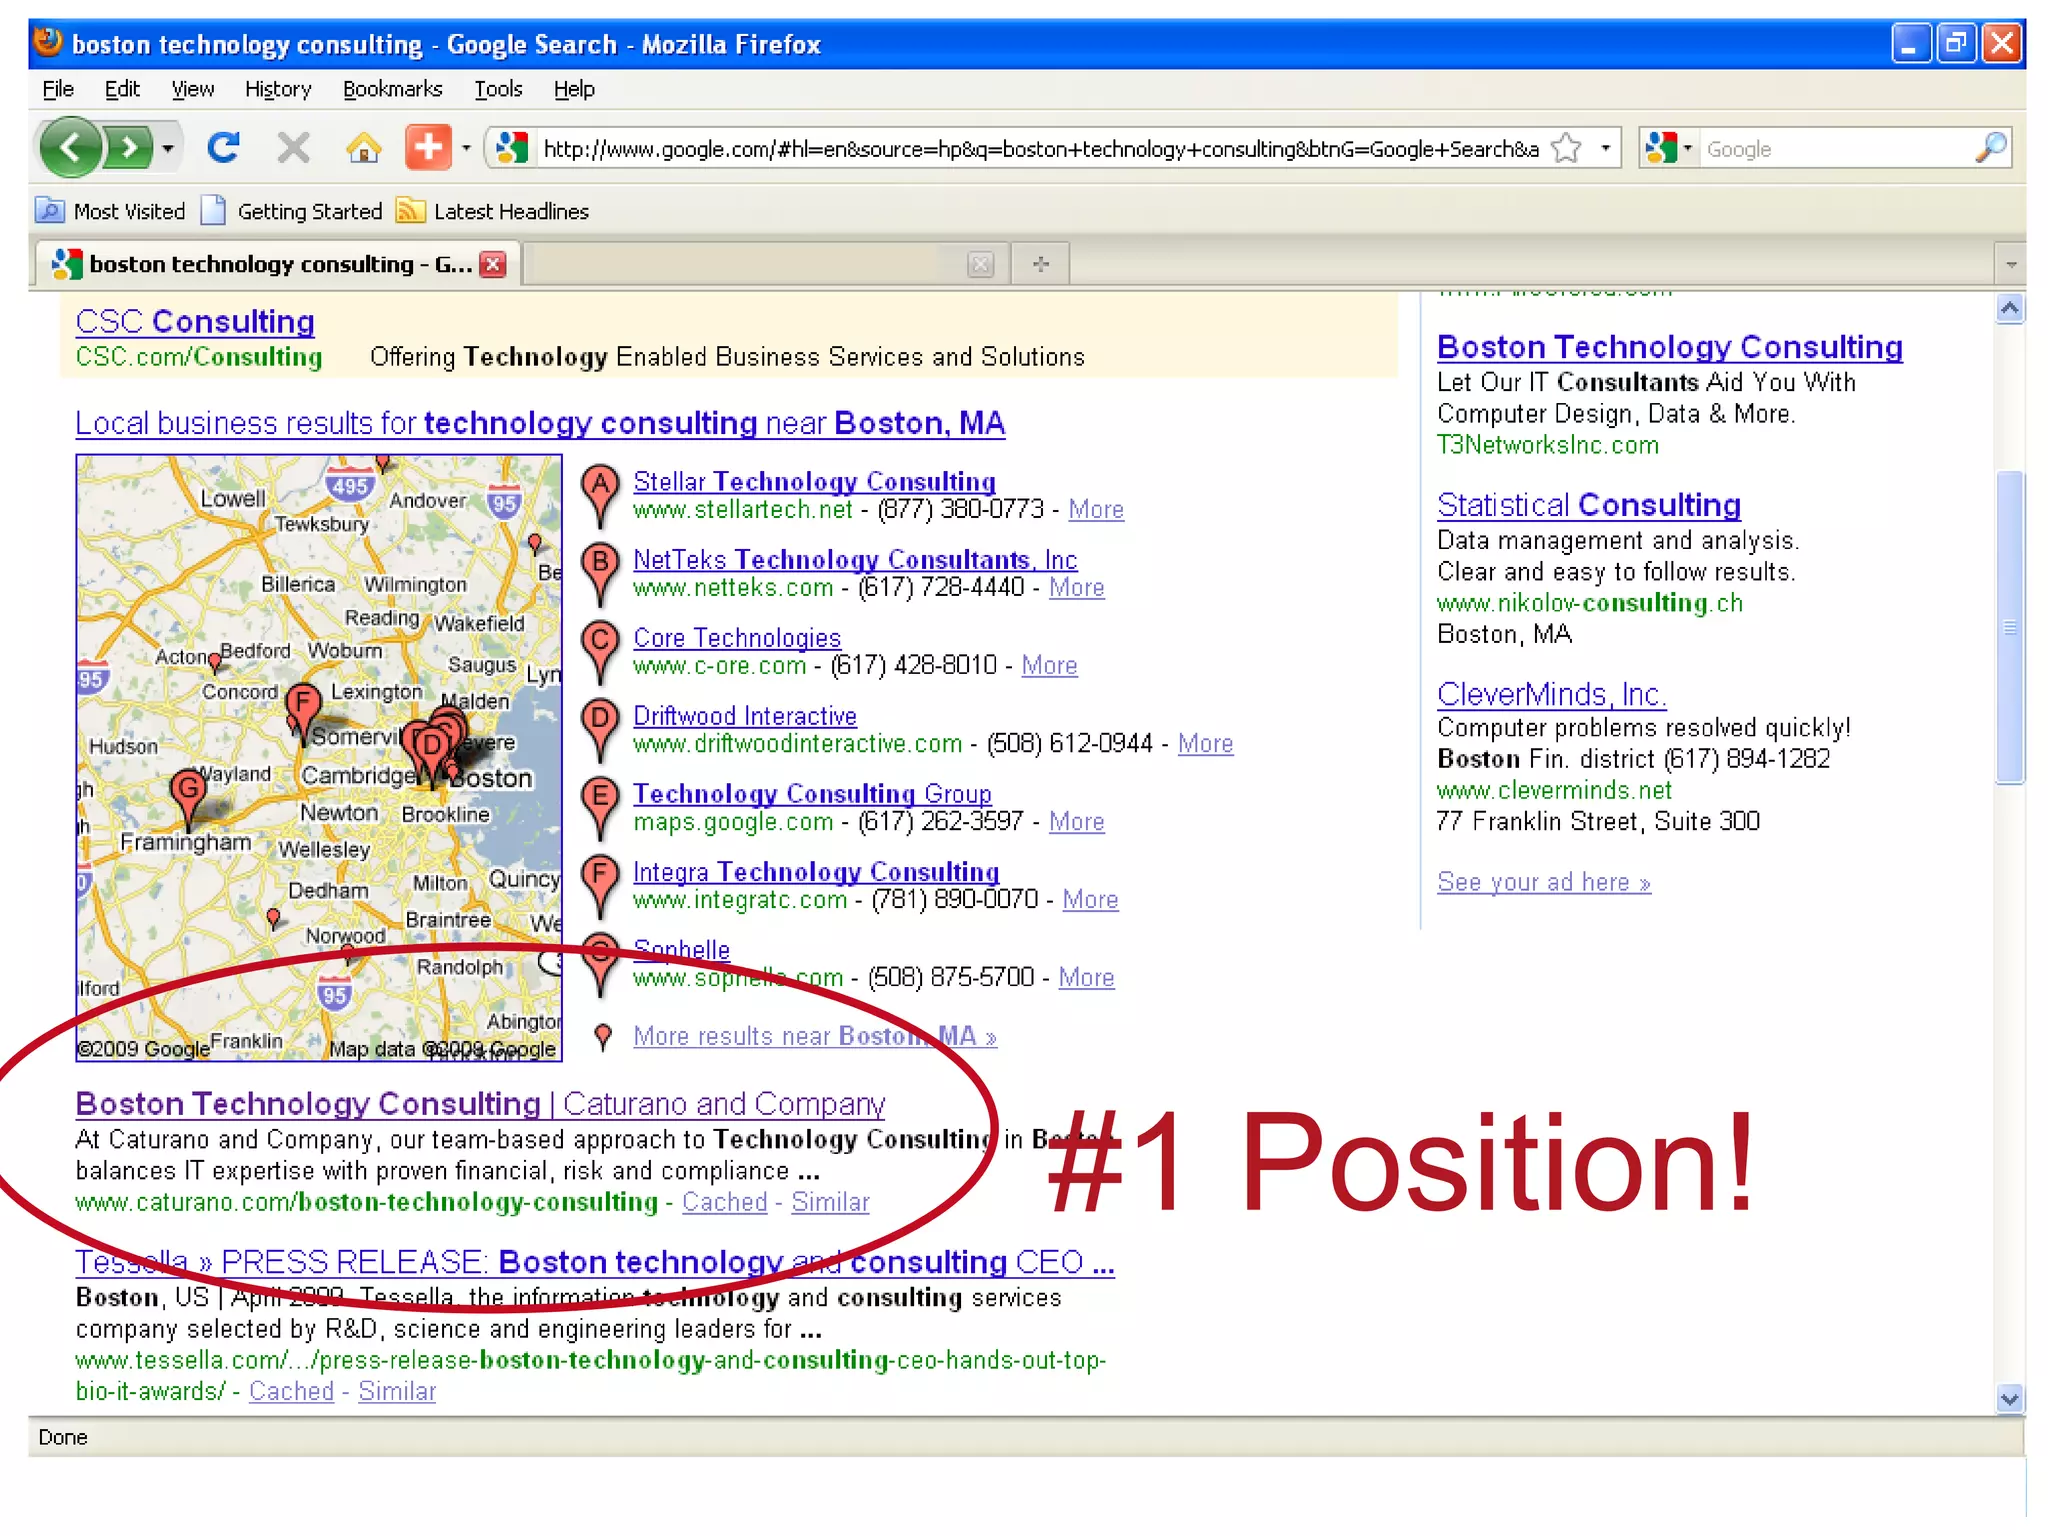Click into the Google search box
Image resolution: width=2048 pixels, height=1536 pixels.
point(1835,149)
